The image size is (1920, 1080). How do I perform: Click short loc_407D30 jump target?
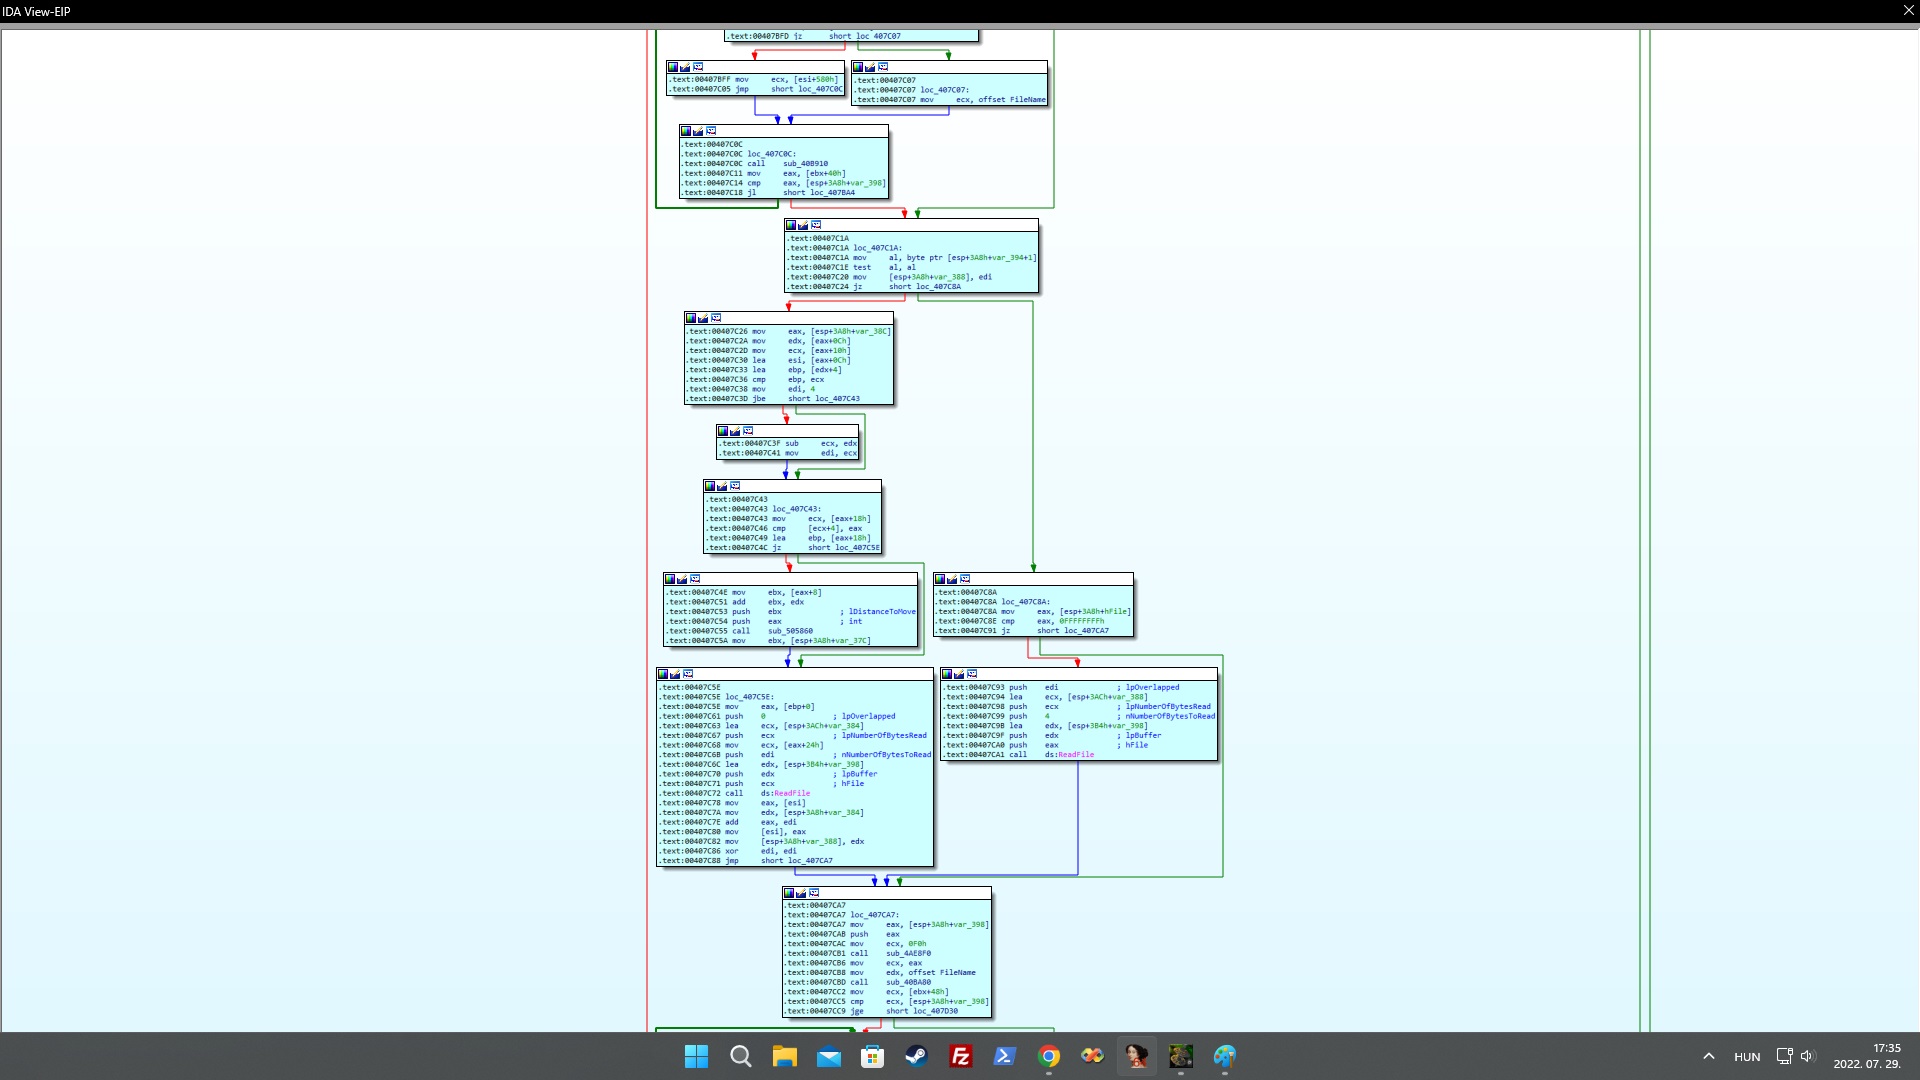(x=935, y=1011)
